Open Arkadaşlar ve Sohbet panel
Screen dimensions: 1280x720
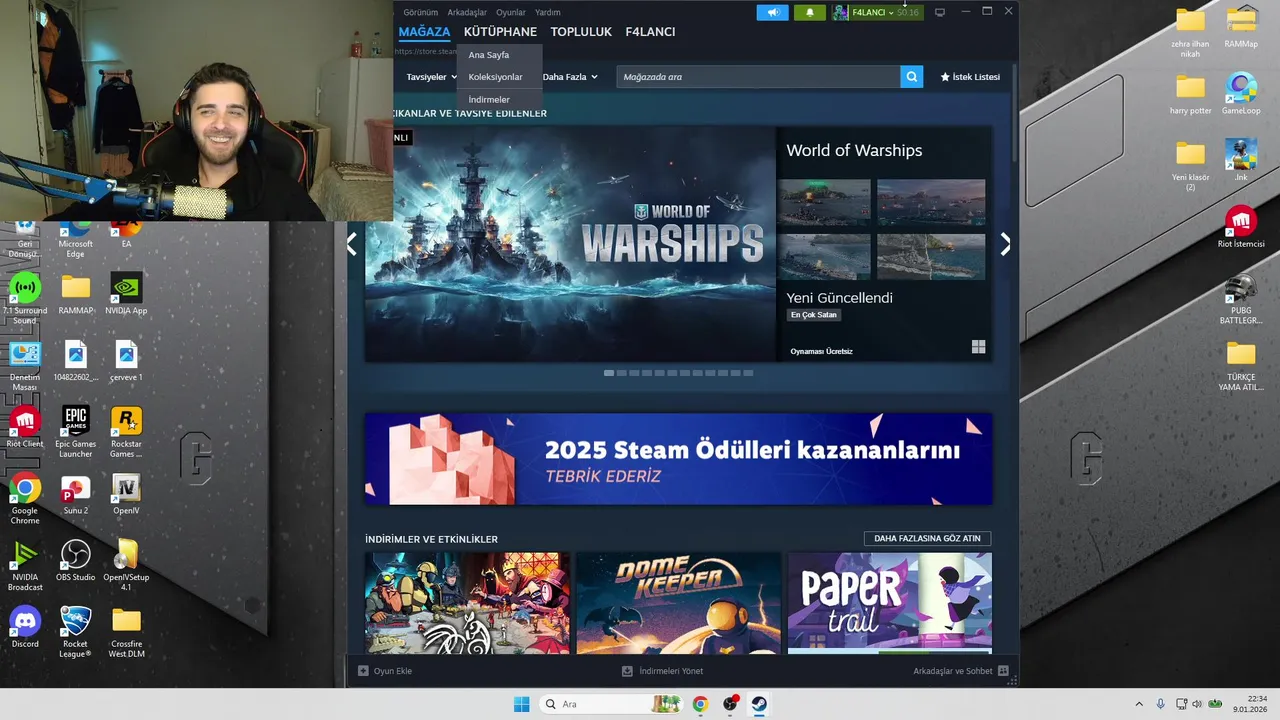point(960,671)
